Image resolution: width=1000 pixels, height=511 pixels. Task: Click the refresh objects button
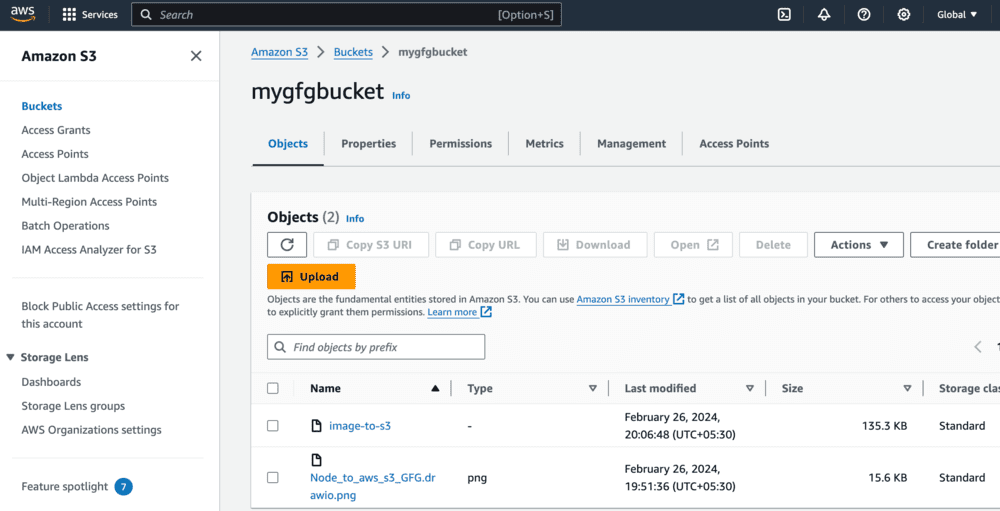[x=287, y=245]
